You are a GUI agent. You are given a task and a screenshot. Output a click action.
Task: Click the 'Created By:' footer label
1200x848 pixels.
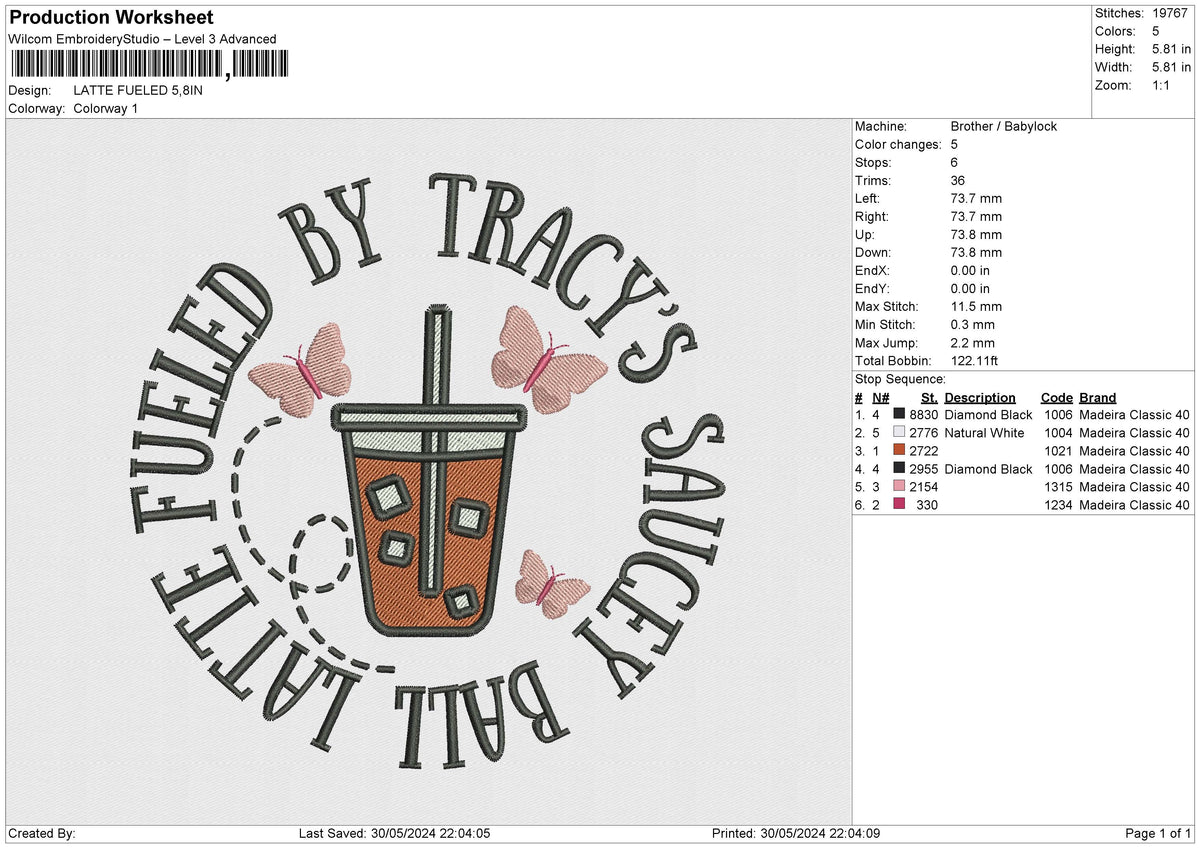42,834
